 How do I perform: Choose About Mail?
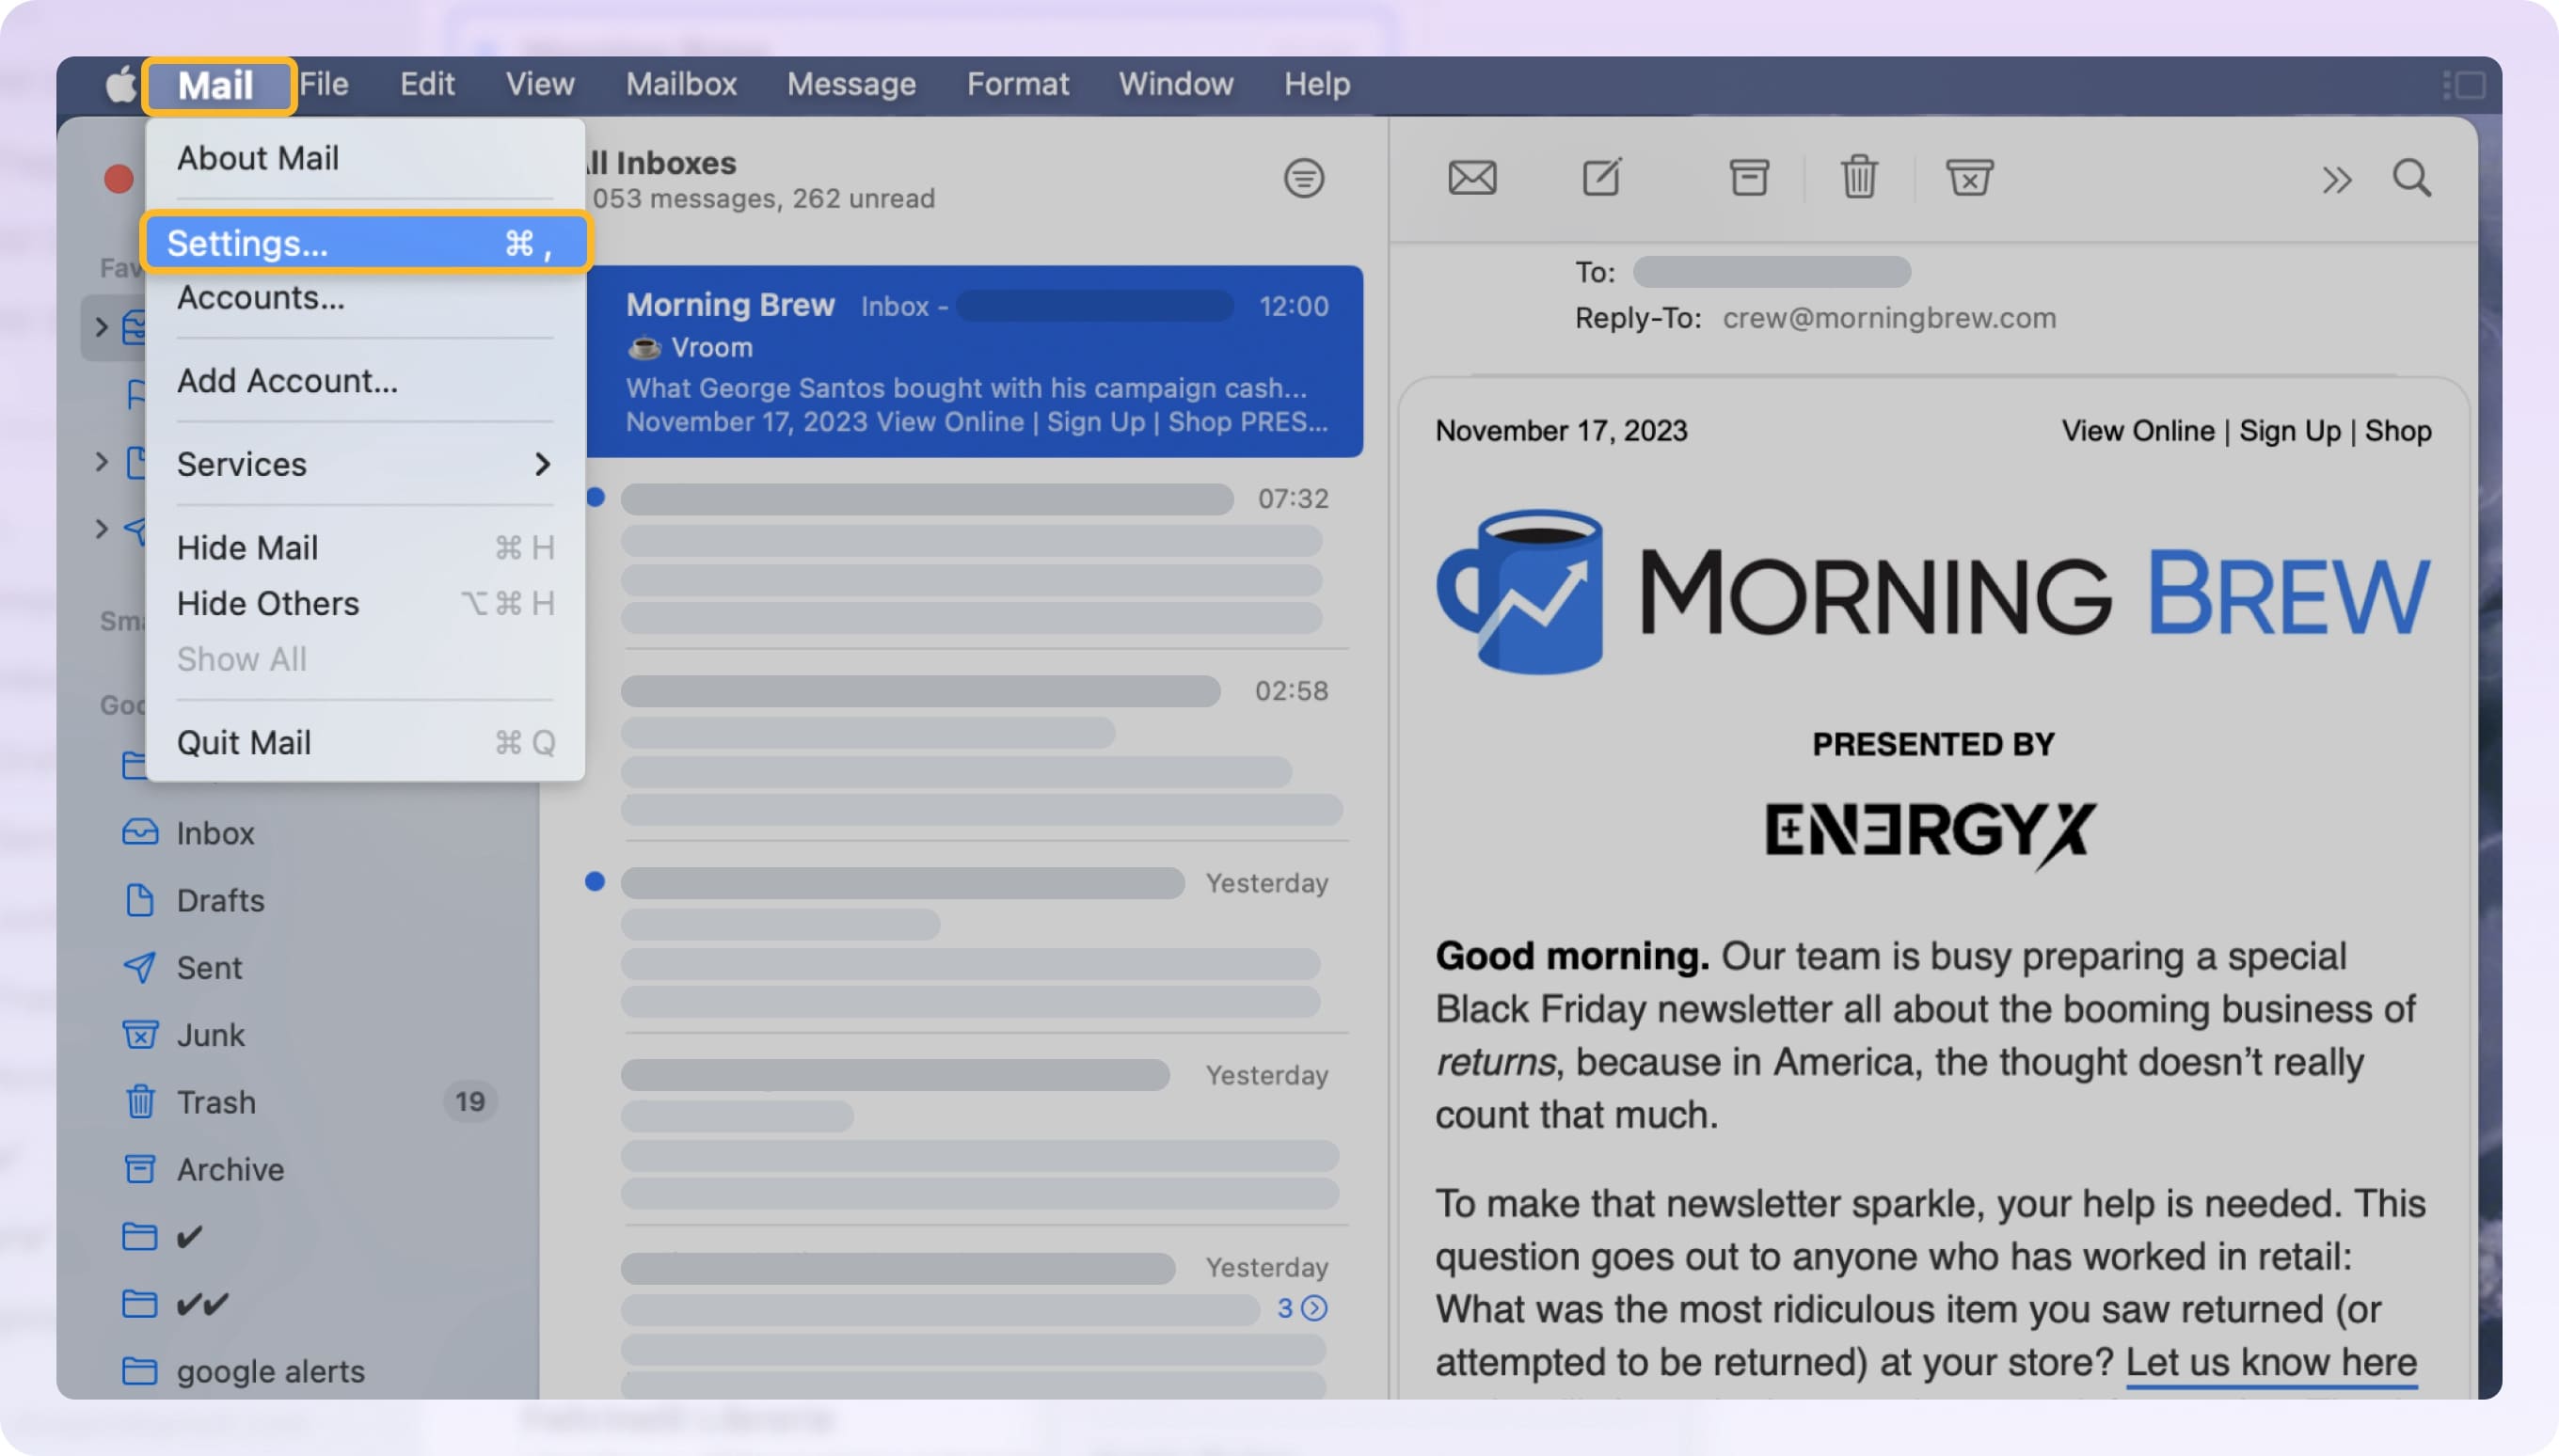(x=365, y=158)
